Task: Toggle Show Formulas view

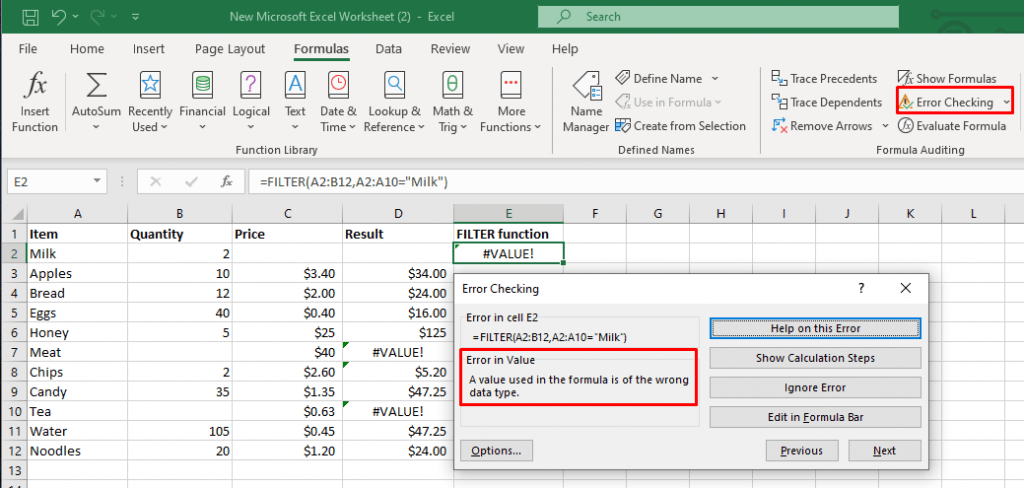Action: tap(946, 78)
